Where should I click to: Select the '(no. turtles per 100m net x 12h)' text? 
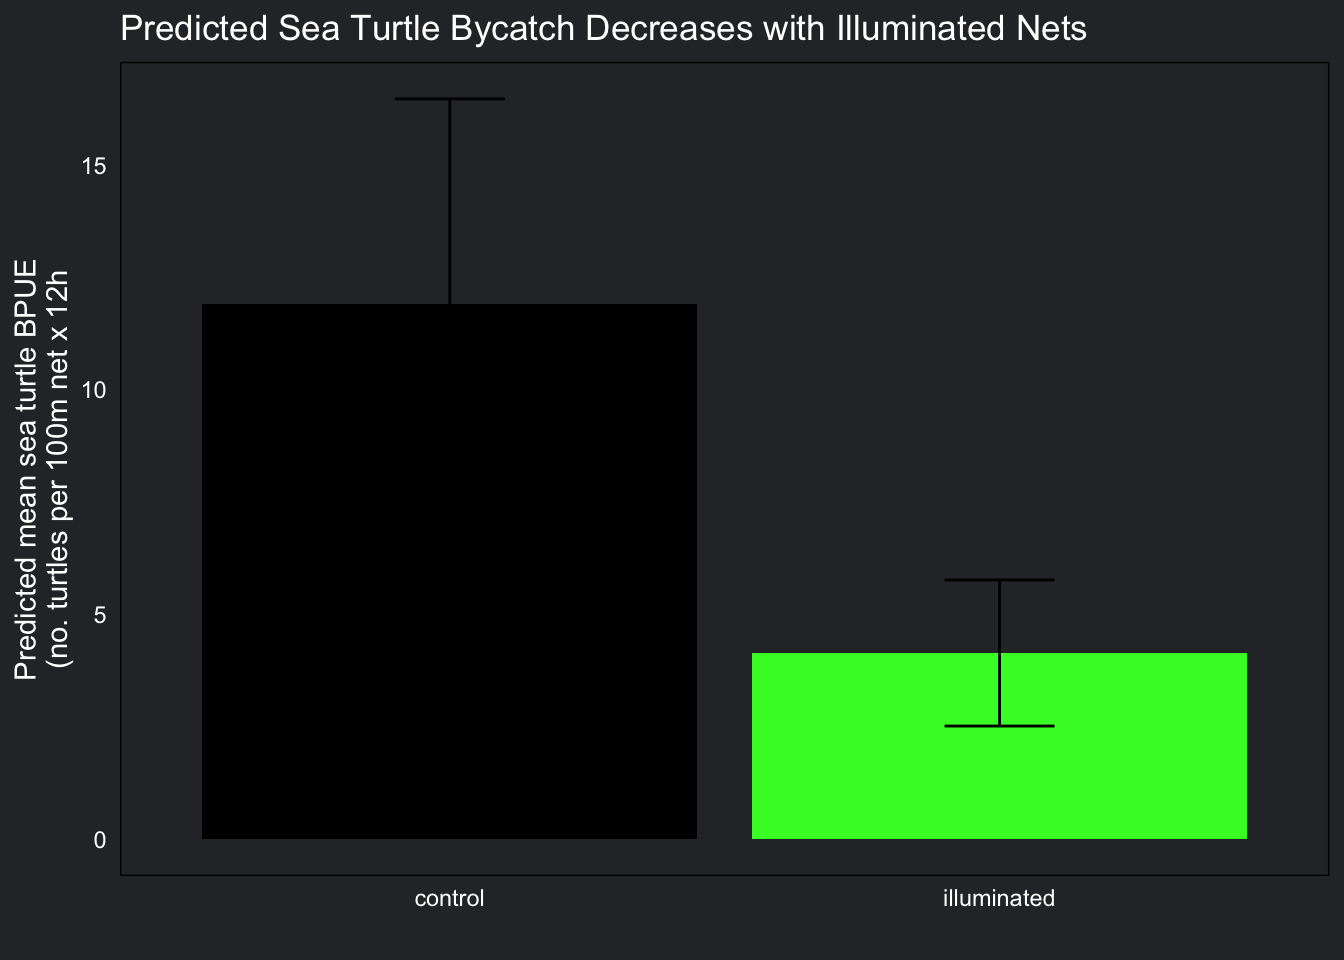pos(60,469)
